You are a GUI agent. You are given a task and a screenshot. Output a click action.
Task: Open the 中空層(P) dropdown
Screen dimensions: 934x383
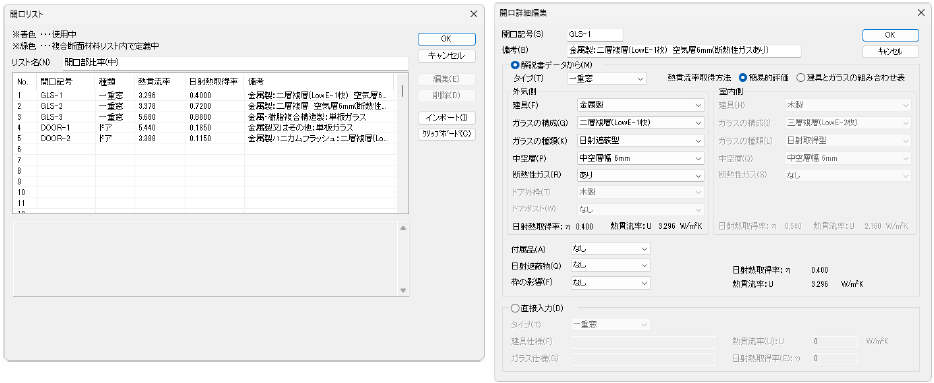(x=641, y=158)
